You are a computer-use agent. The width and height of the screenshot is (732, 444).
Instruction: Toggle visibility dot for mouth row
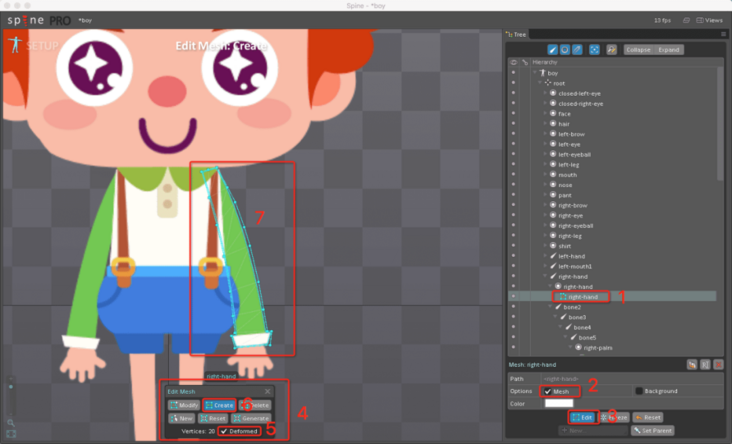click(x=514, y=175)
